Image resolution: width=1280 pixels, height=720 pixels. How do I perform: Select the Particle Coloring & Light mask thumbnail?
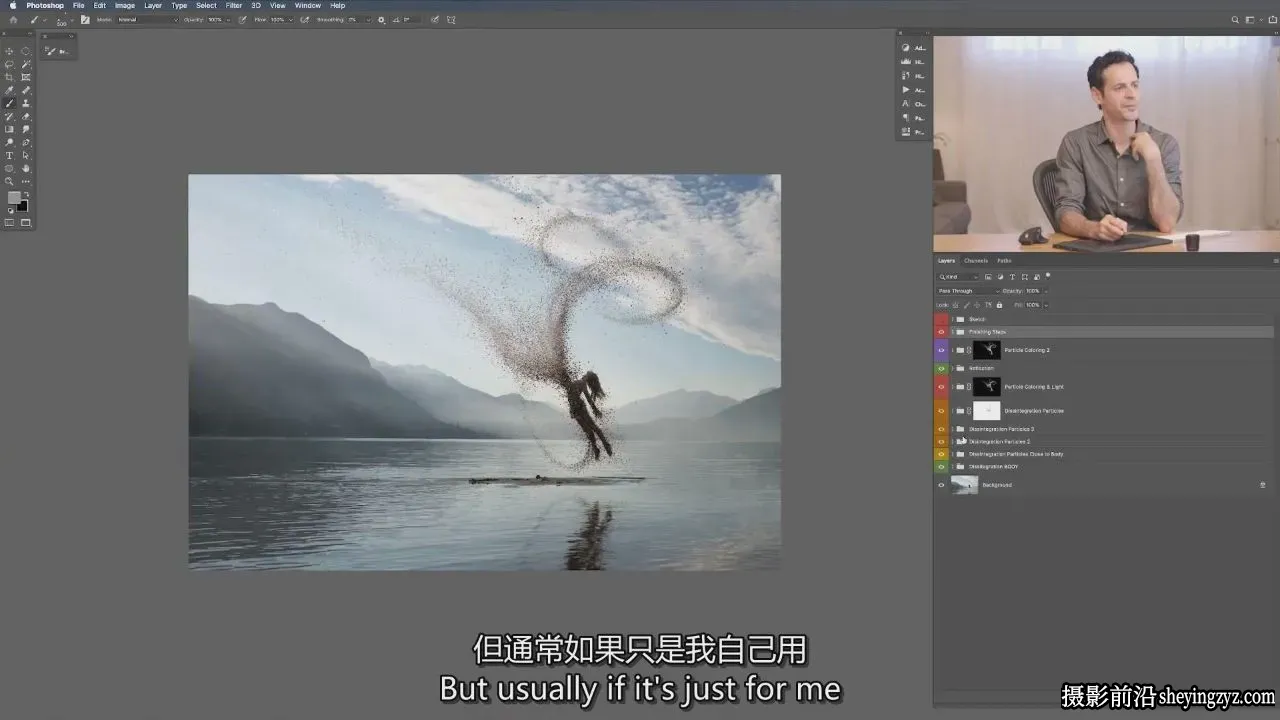coord(987,387)
